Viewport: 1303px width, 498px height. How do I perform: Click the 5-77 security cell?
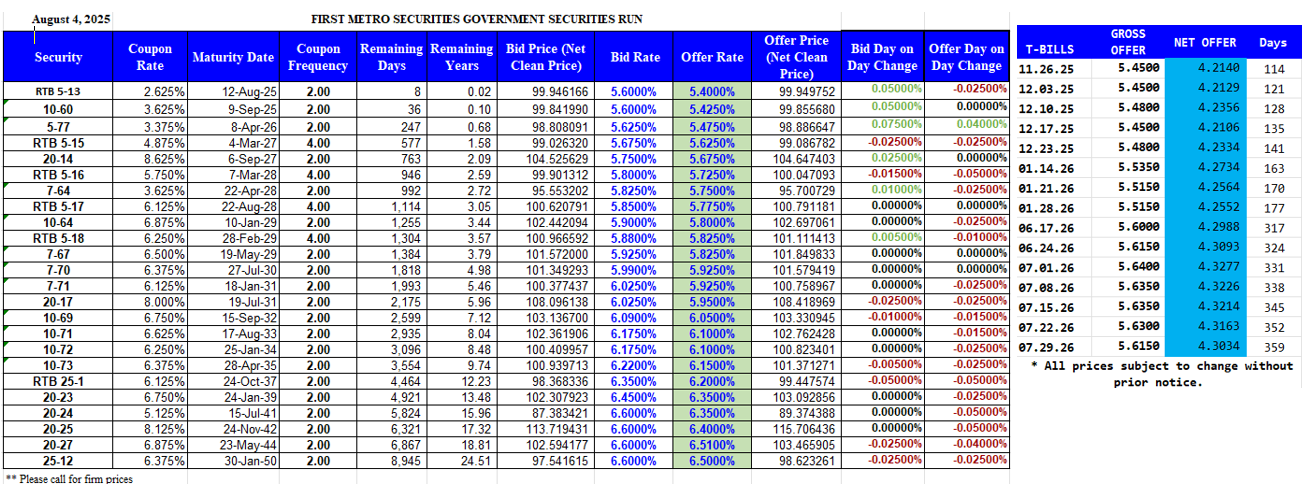pos(59,126)
